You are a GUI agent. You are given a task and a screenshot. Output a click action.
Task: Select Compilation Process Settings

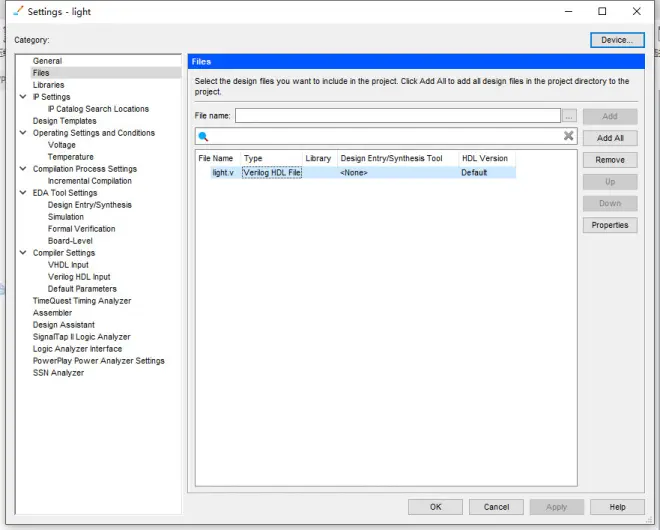[85, 169]
